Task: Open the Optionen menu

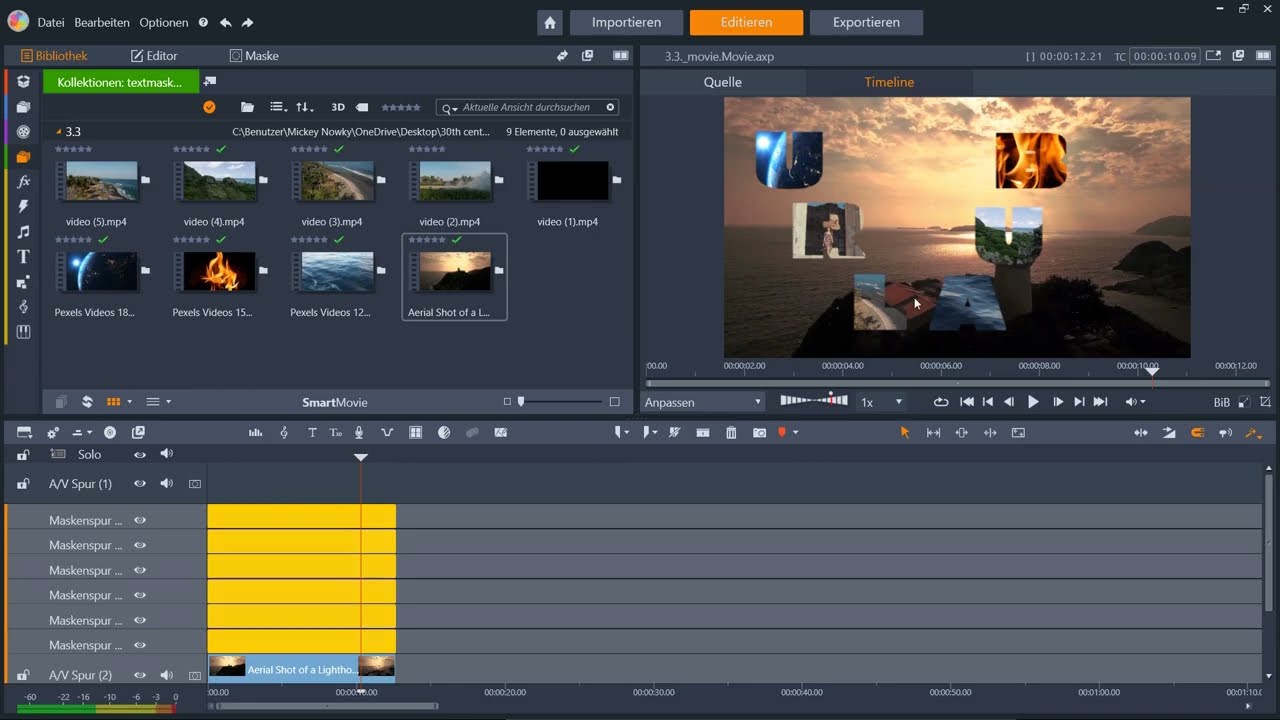Action: (163, 22)
